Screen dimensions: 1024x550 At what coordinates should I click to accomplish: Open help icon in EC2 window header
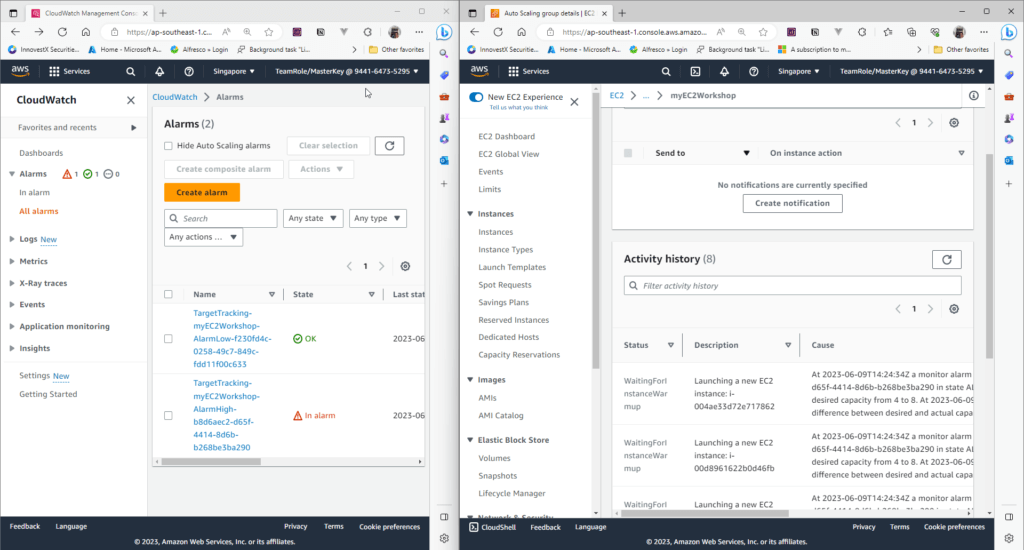pyautogui.click(x=754, y=71)
